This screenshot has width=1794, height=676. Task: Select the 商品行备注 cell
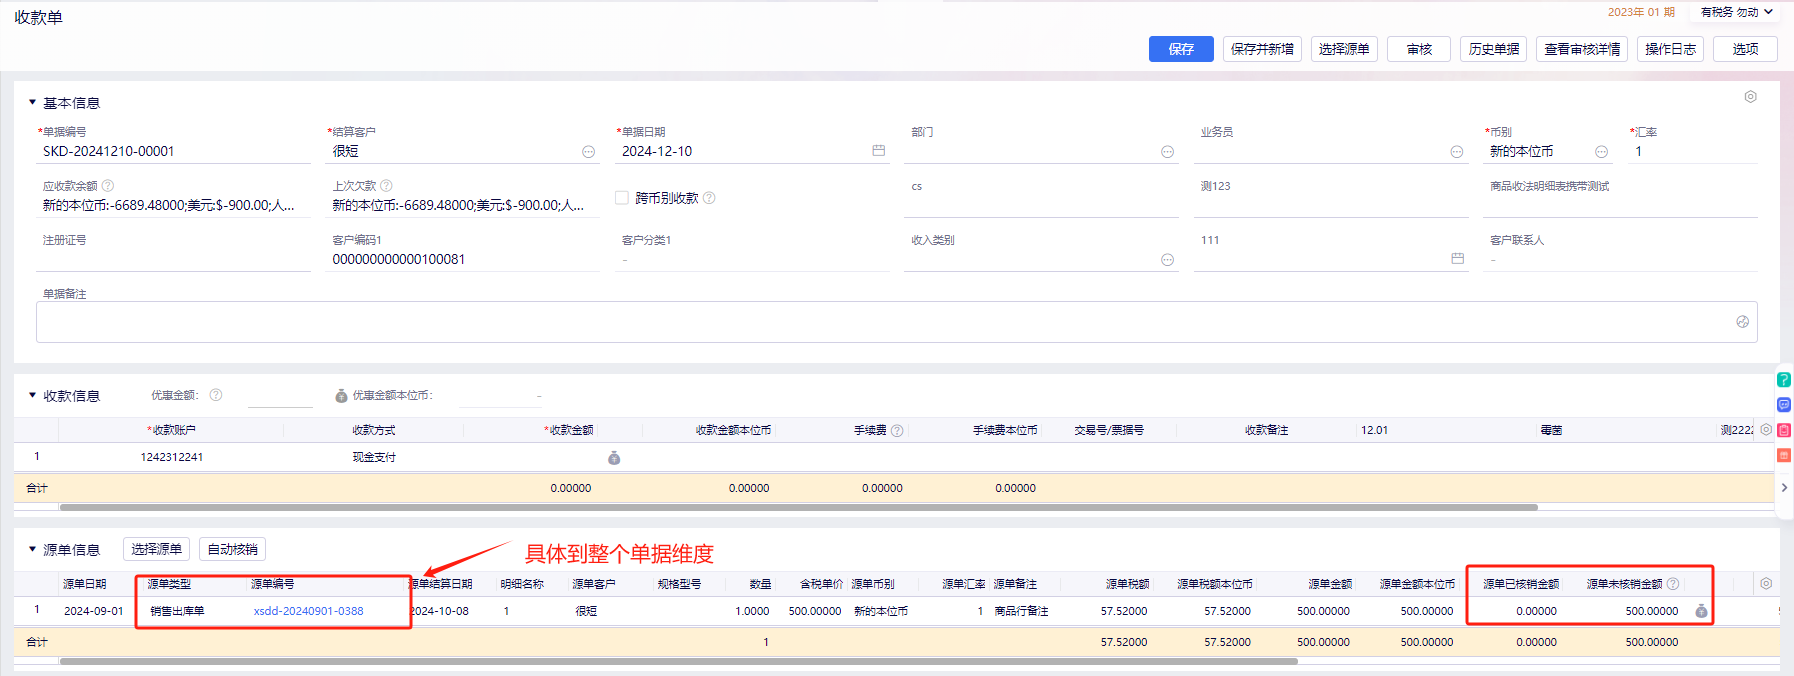pos(1021,611)
